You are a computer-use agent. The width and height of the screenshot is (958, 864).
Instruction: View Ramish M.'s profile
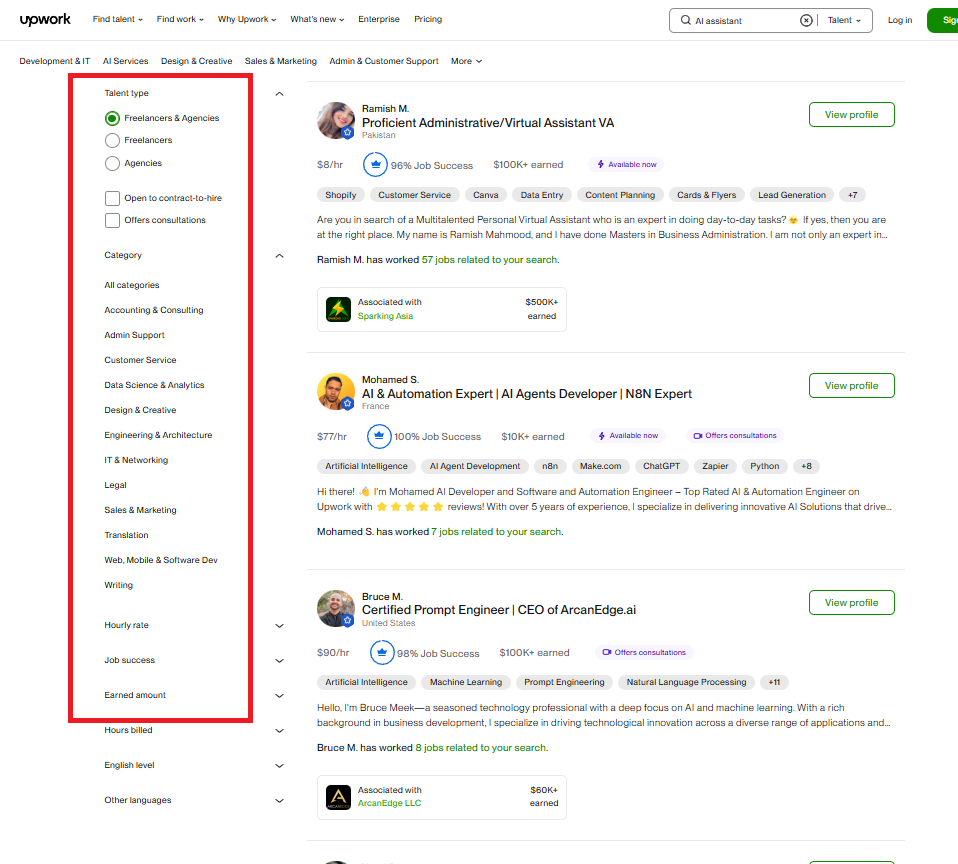[851, 115]
